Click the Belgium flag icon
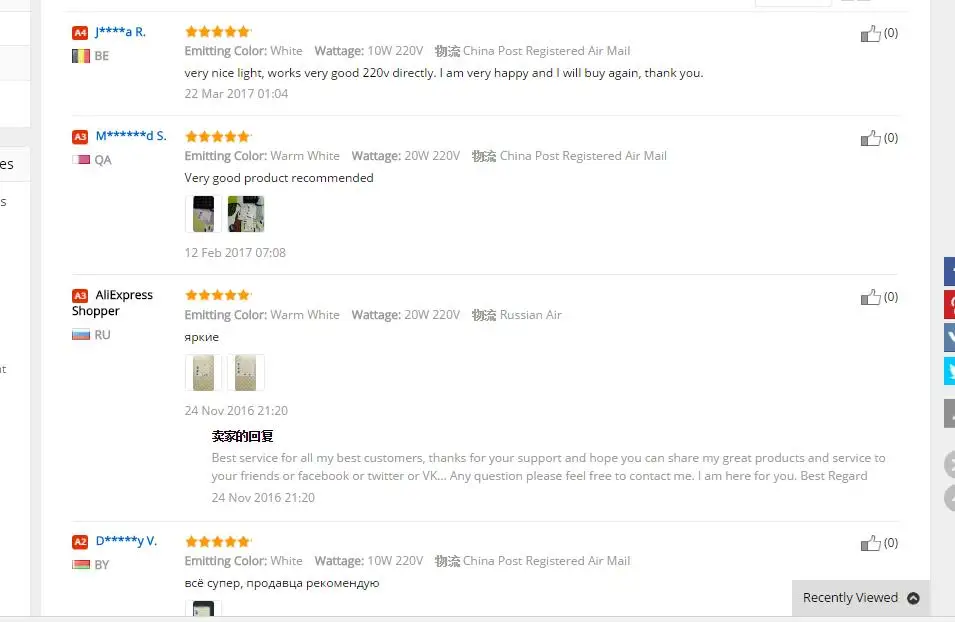955x622 pixels. click(x=81, y=56)
